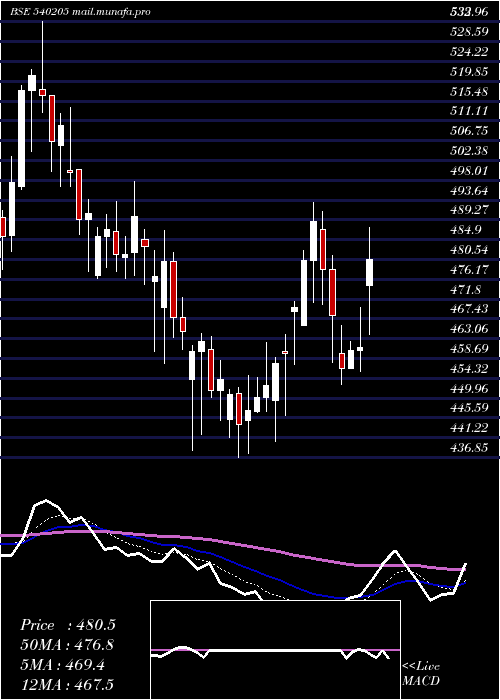The image size is (500, 700).
Task: Click the 502.38 price axis label
Action: pos(469,151)
